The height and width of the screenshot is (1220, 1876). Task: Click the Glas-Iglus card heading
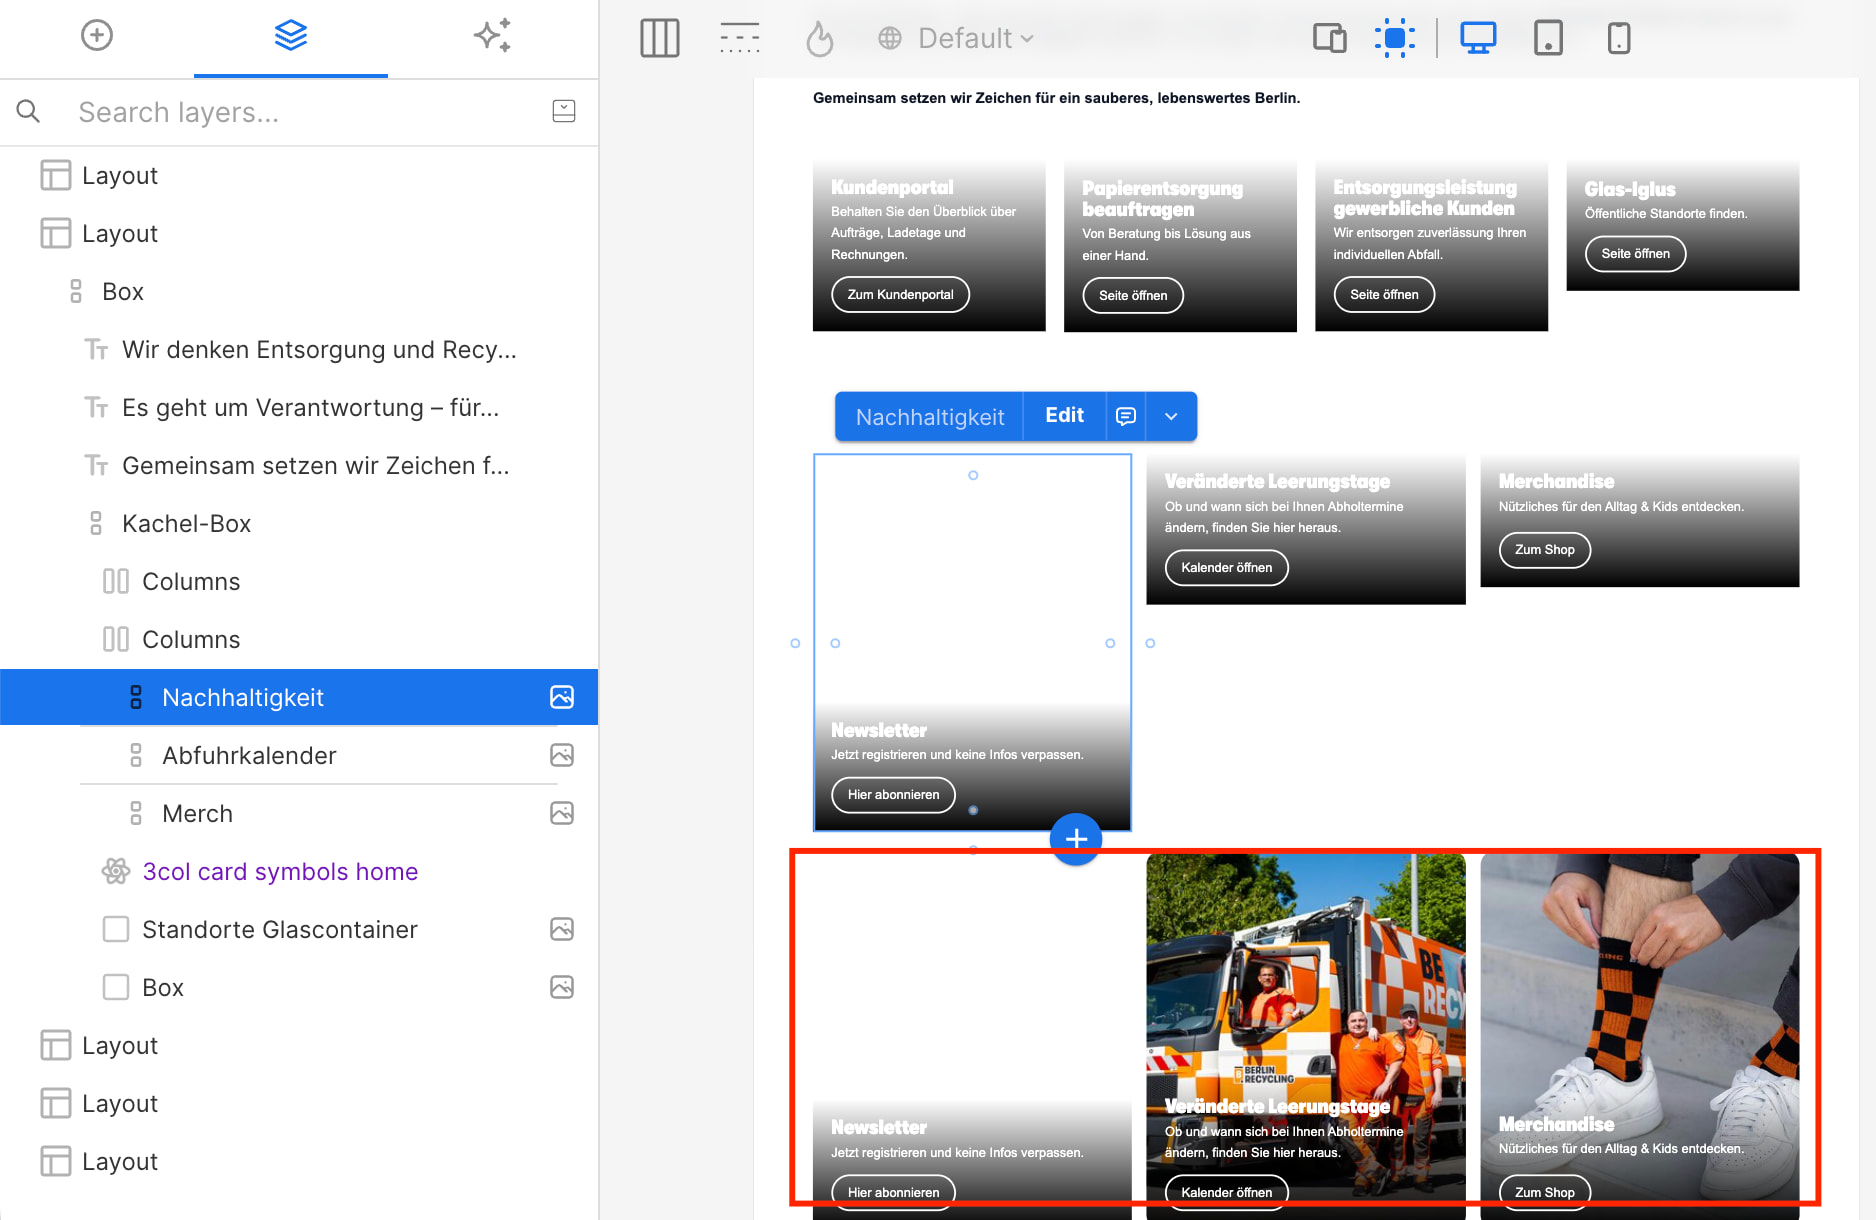(1630, 189)
